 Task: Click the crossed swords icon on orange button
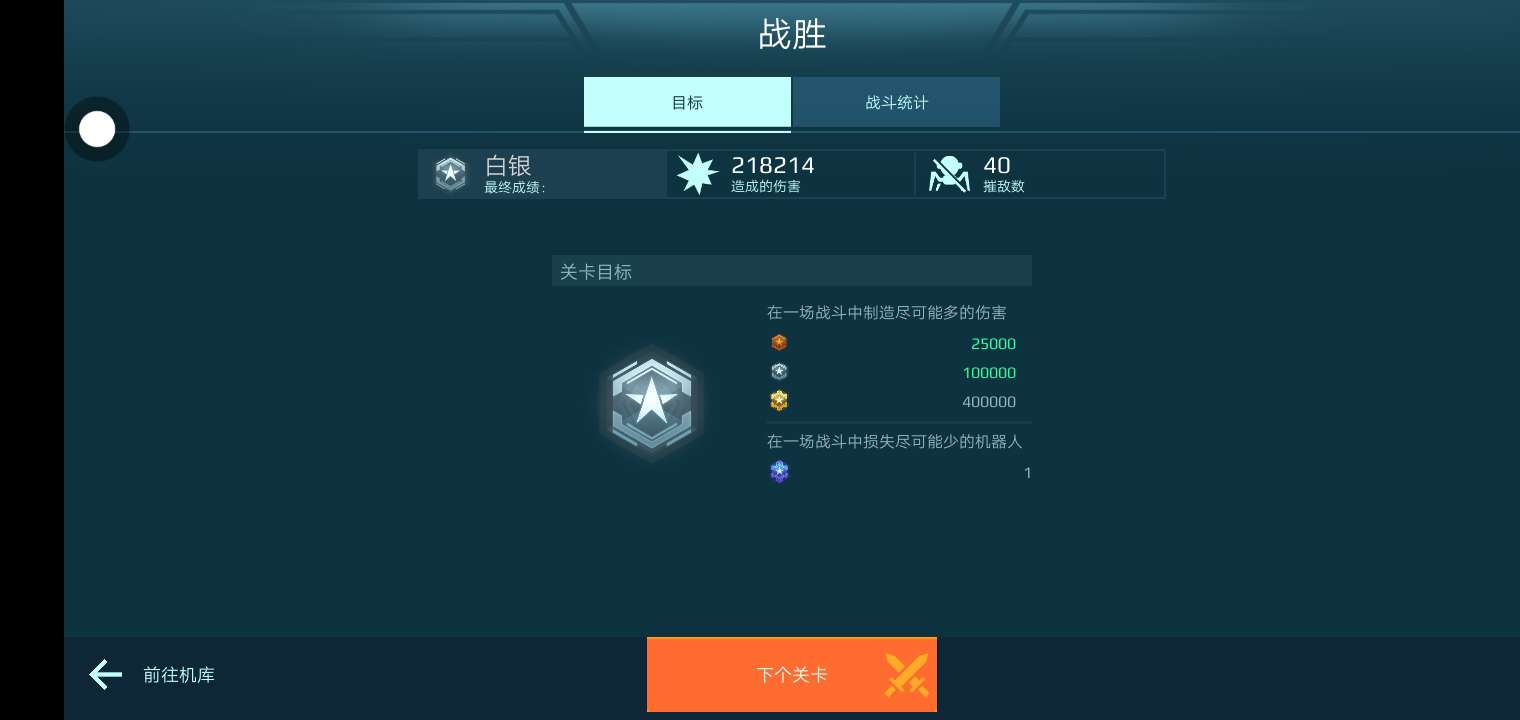(x=906, y=675)
